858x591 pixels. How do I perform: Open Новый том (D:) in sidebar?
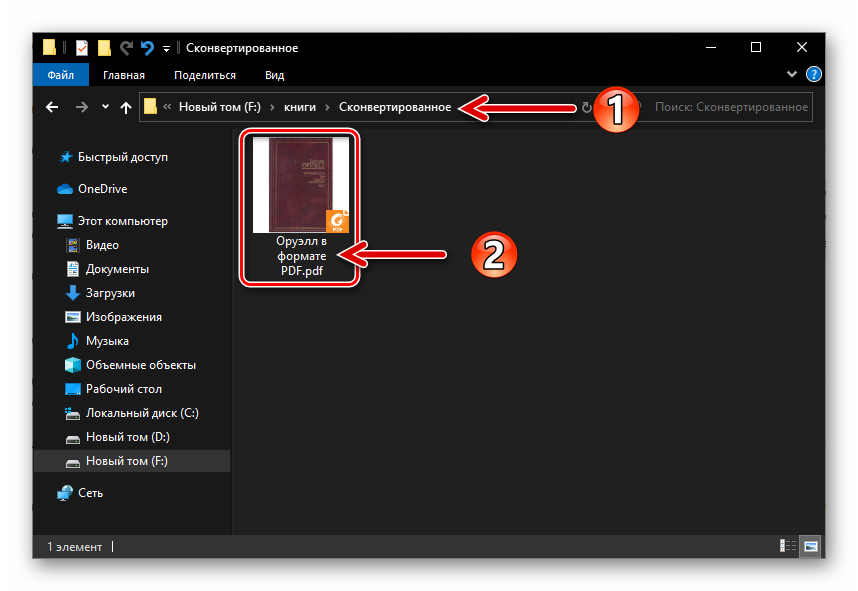point(127,437)
